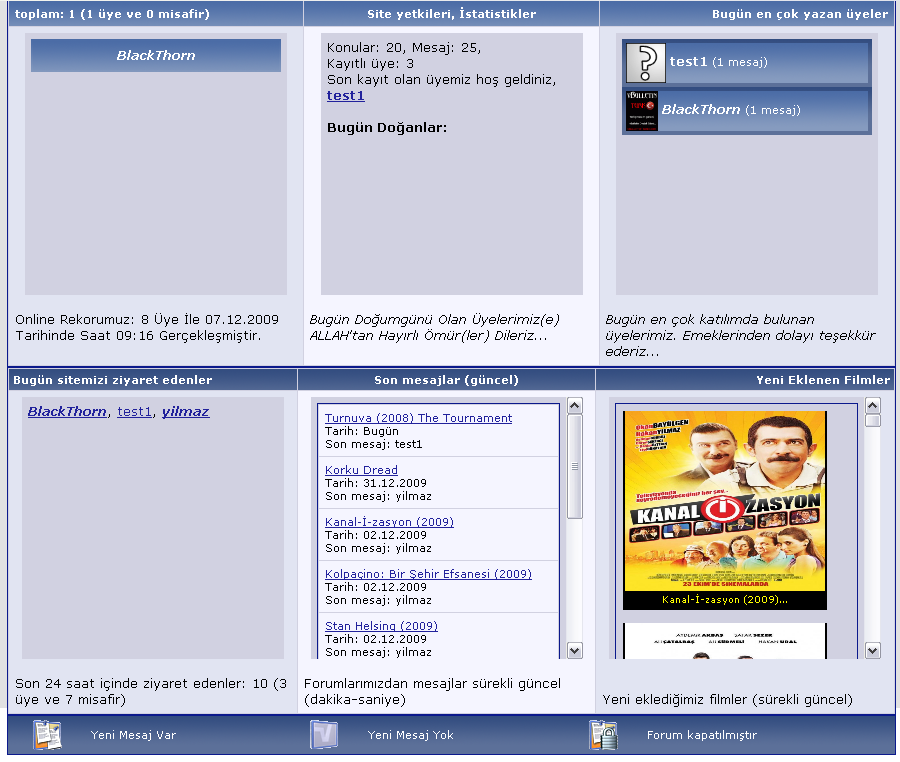This screenshot has height=762, width=900.
Task: Click test1's question mark avatar
Action: pyautogui.click(x=646, y=63)
